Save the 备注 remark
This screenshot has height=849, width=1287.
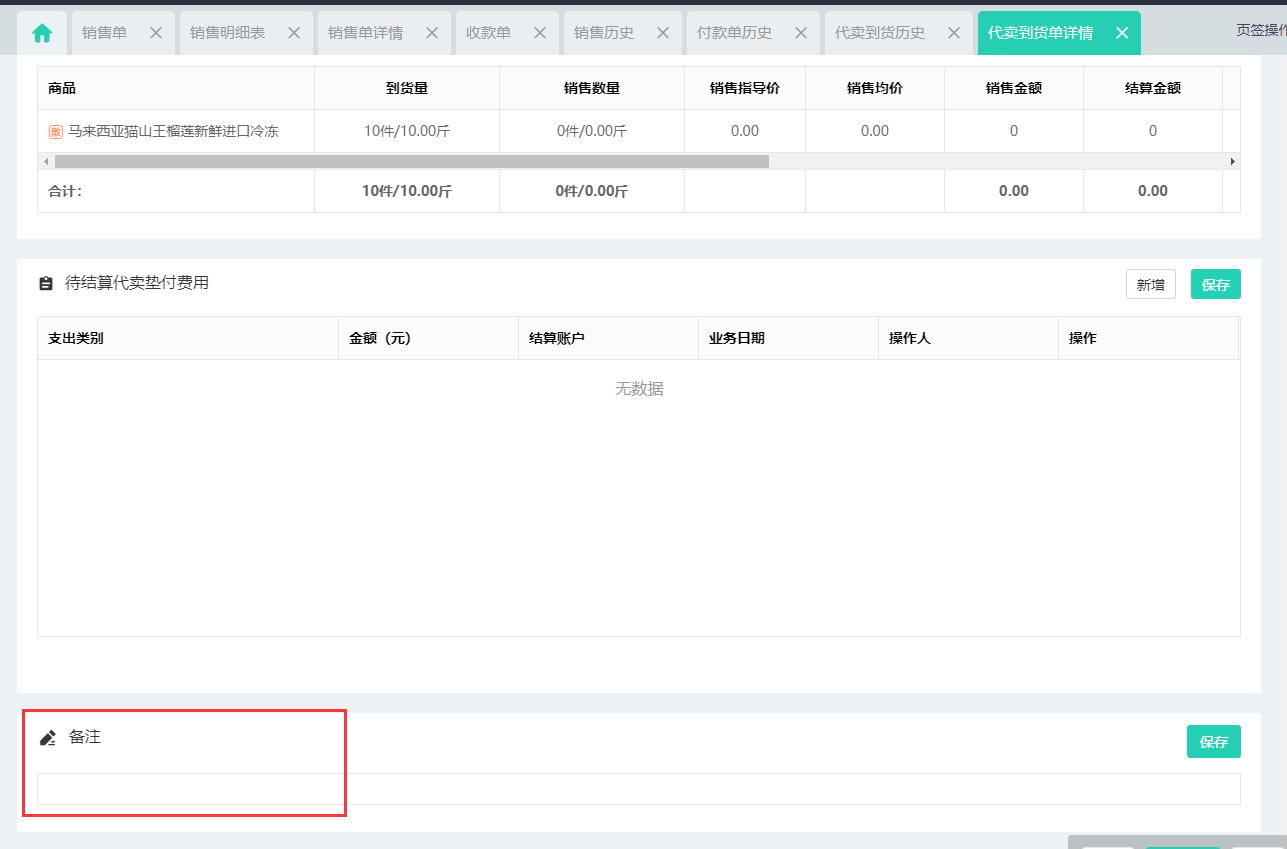tap(1214, 741)
